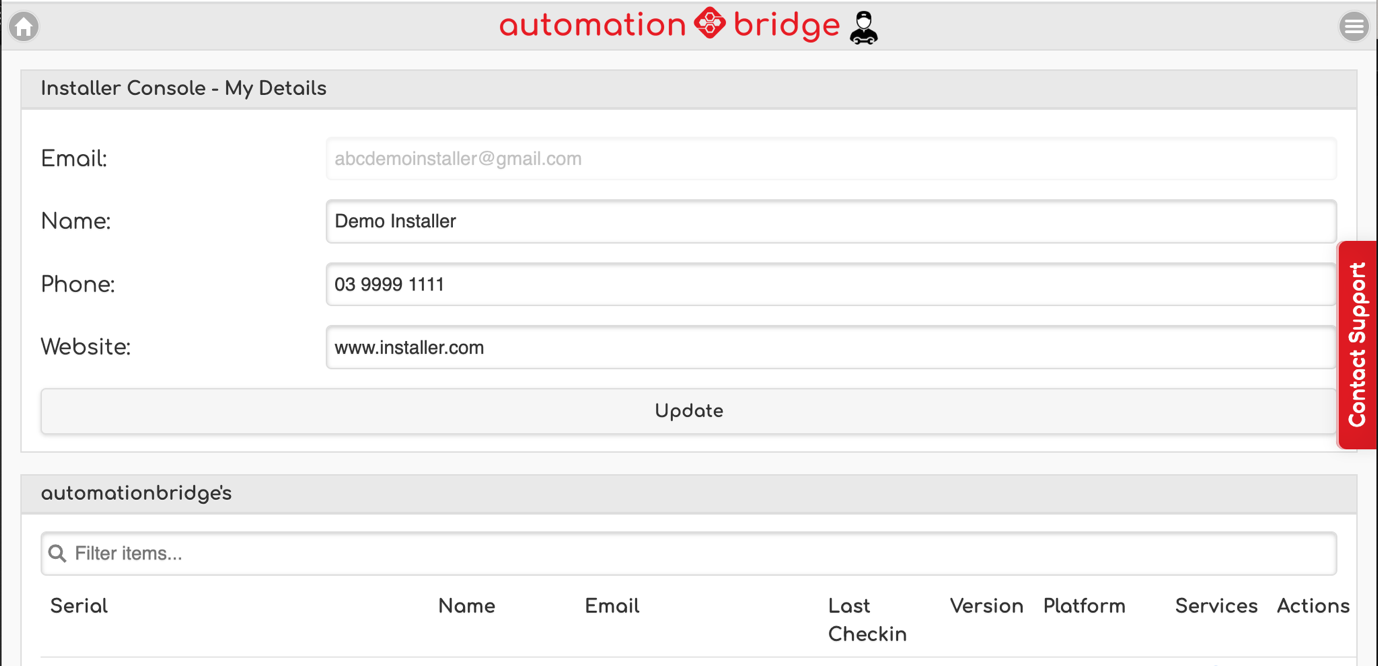Click into the Phone number field
The height and width of the screenshot is (666, 1378).
point(830,285)
